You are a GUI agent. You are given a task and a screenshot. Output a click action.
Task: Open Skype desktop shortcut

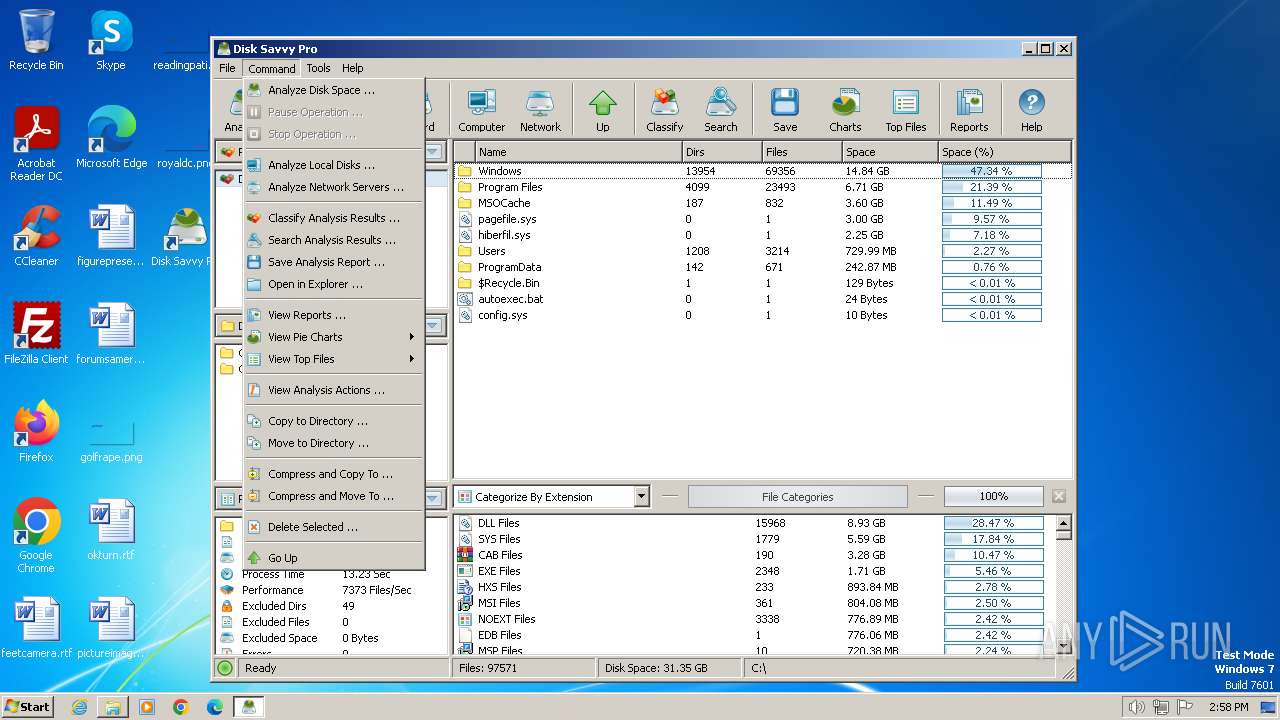tap(110, 40)
